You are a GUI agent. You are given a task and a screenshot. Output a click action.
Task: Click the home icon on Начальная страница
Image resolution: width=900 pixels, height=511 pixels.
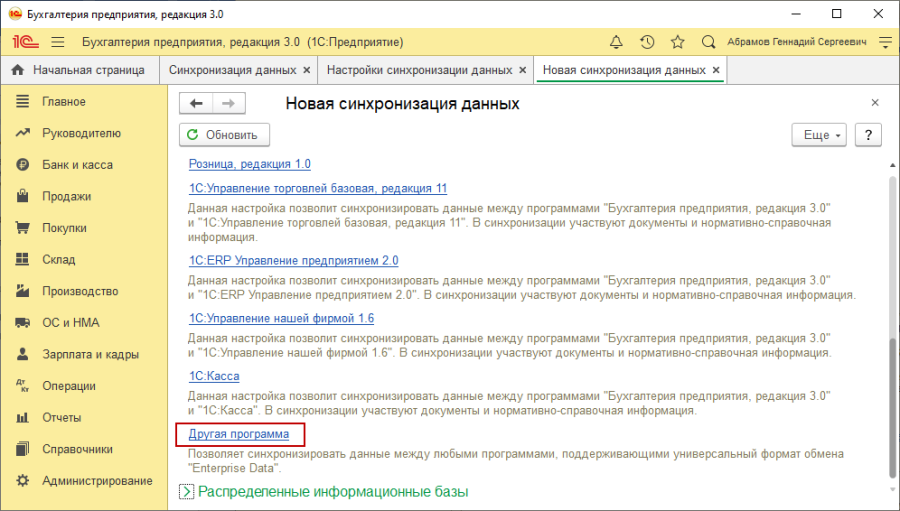tap(18, 70)
